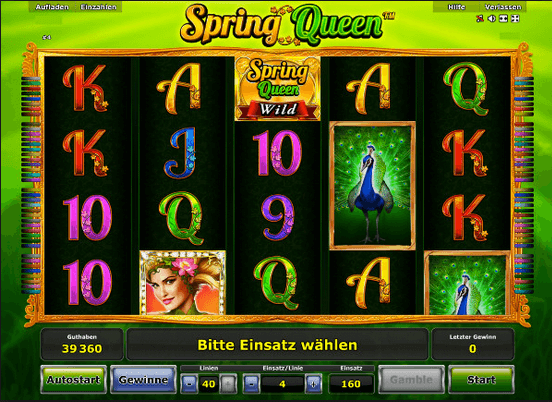Decrease the Einsatz/Linie value
This screenshot has width=552, height=402.
[x=251, y=384]
